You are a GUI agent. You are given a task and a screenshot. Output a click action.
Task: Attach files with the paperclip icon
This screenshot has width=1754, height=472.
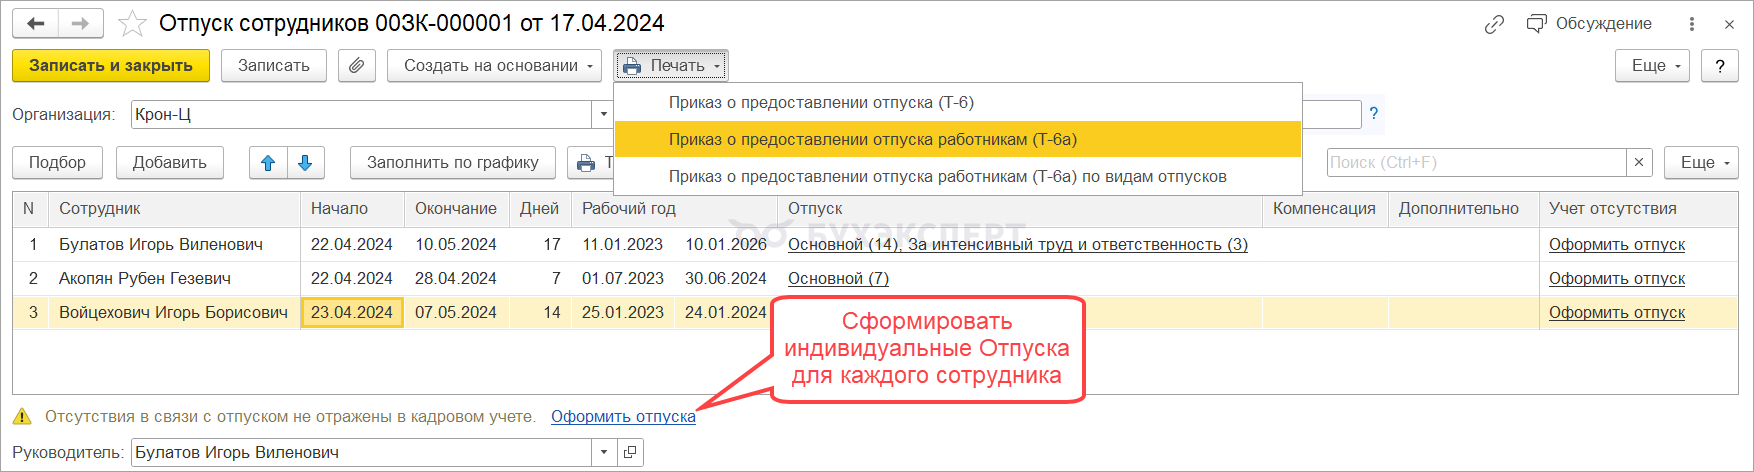(x=357, y=65)
